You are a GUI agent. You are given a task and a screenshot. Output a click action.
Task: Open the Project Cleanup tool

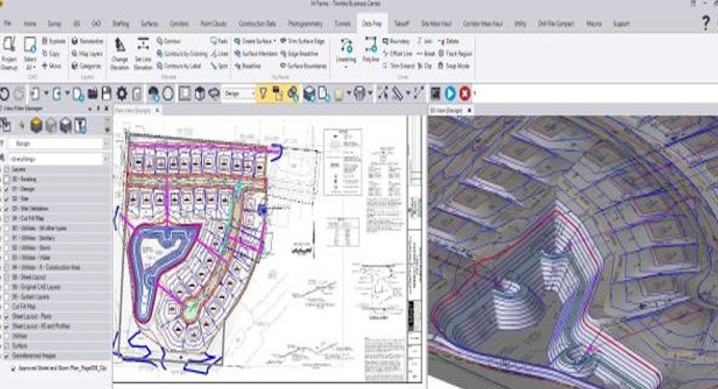coord(9,53)
